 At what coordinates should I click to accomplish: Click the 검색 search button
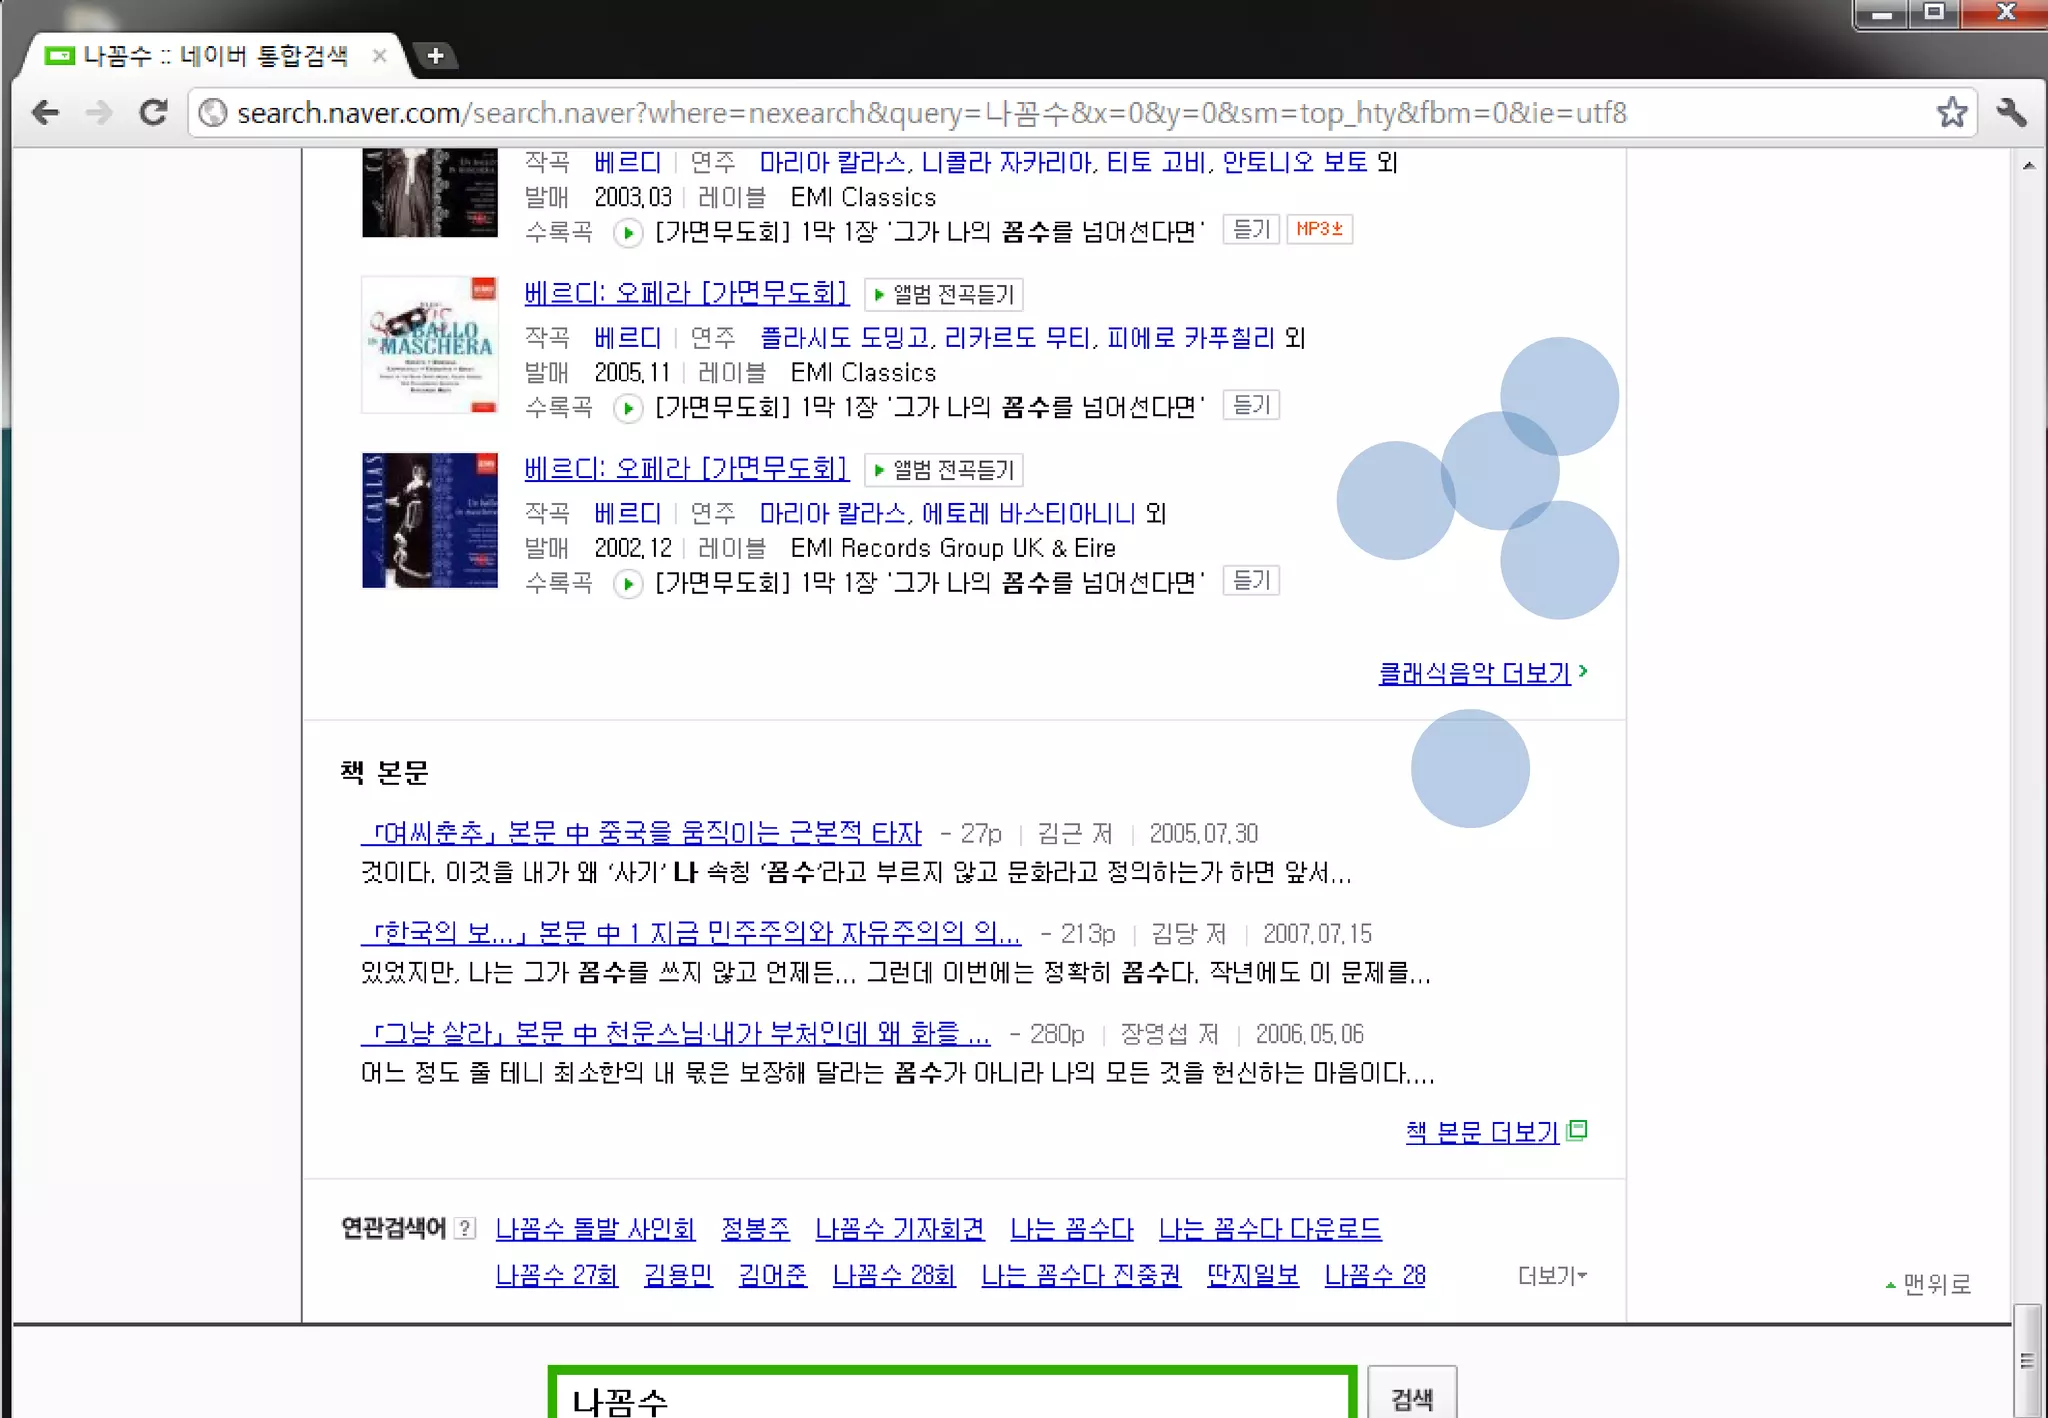click(1411, 1397)
